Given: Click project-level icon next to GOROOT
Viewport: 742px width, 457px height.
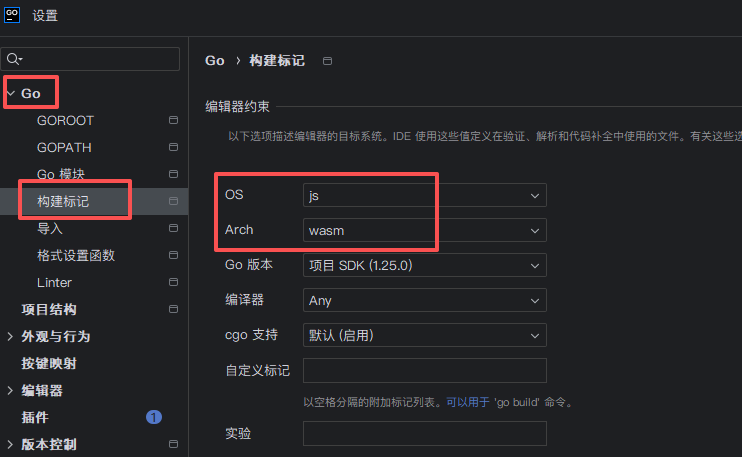Looking at the screenshot, I should coord(173,120).
